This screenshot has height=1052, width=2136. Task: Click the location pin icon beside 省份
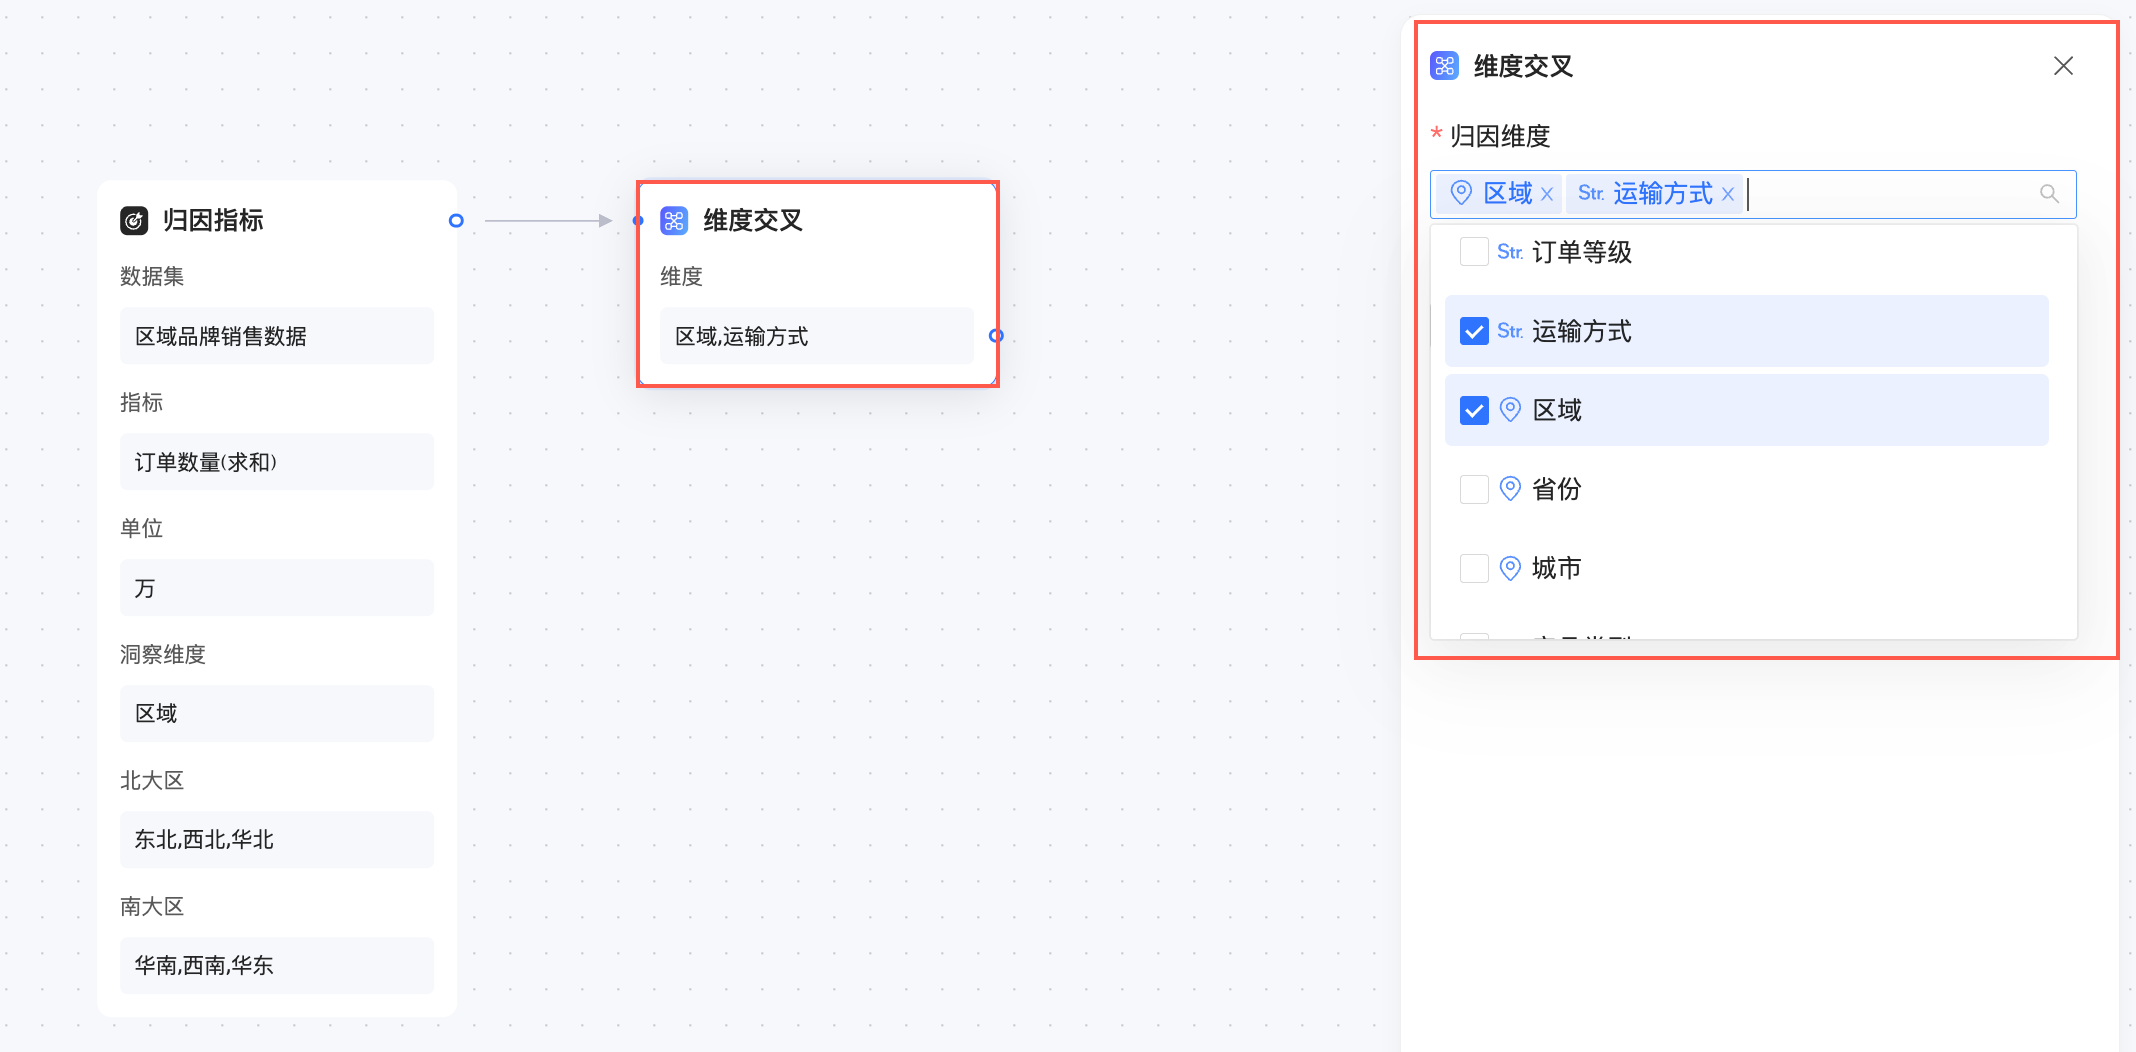tap(1511, 489)
